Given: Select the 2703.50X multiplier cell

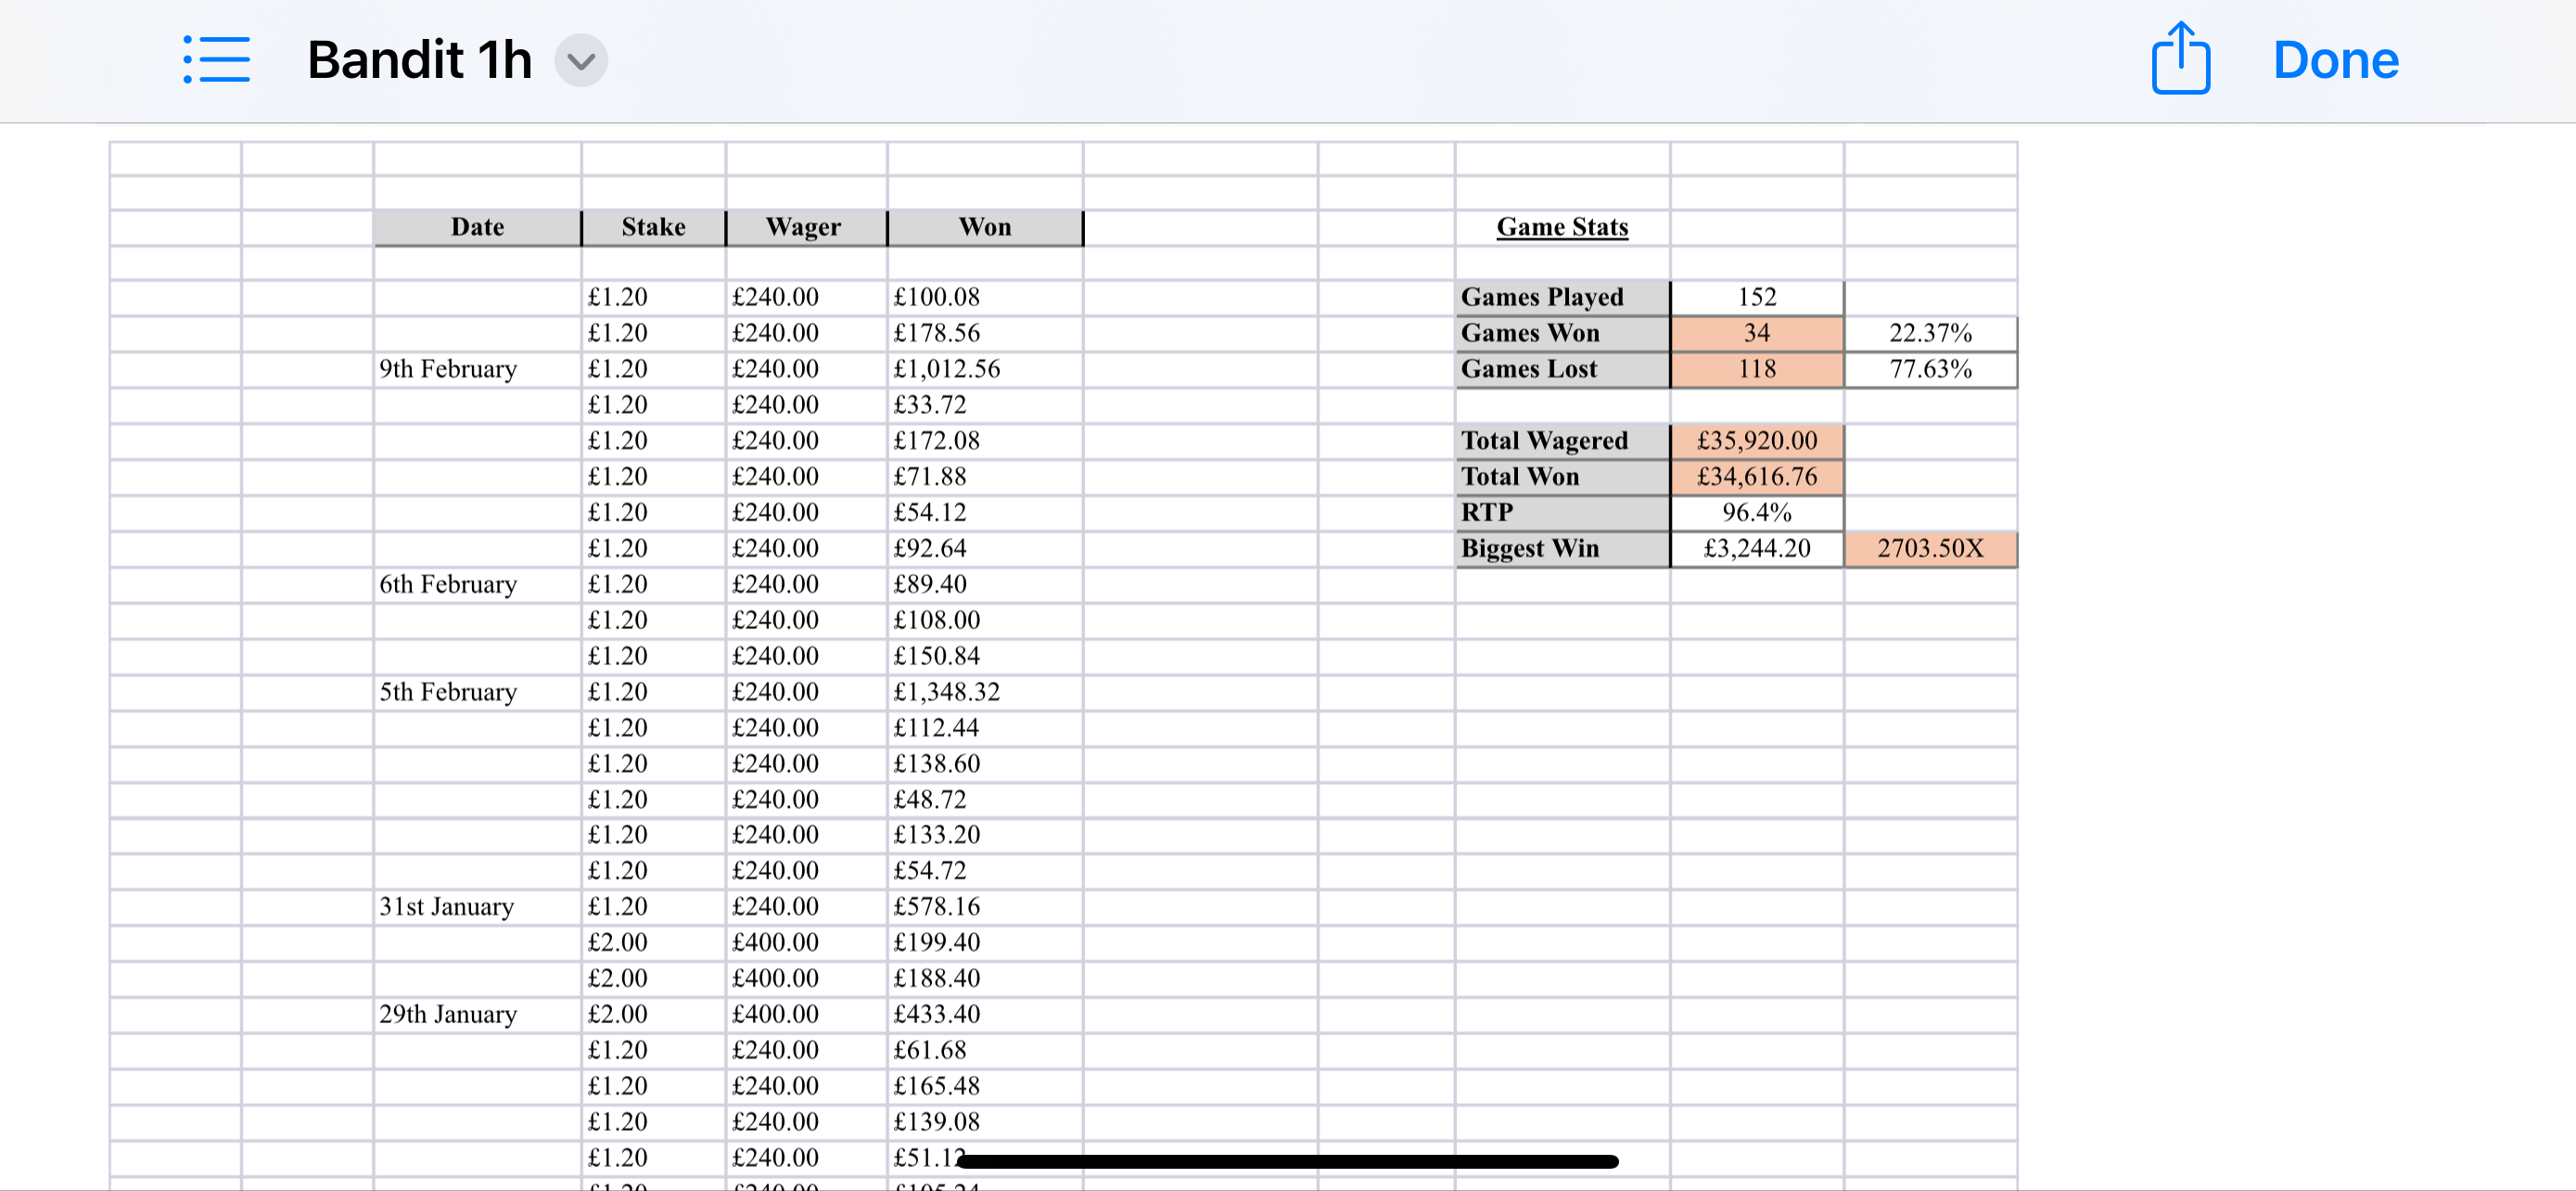Looking at the screenshot, I should 1930,549.
